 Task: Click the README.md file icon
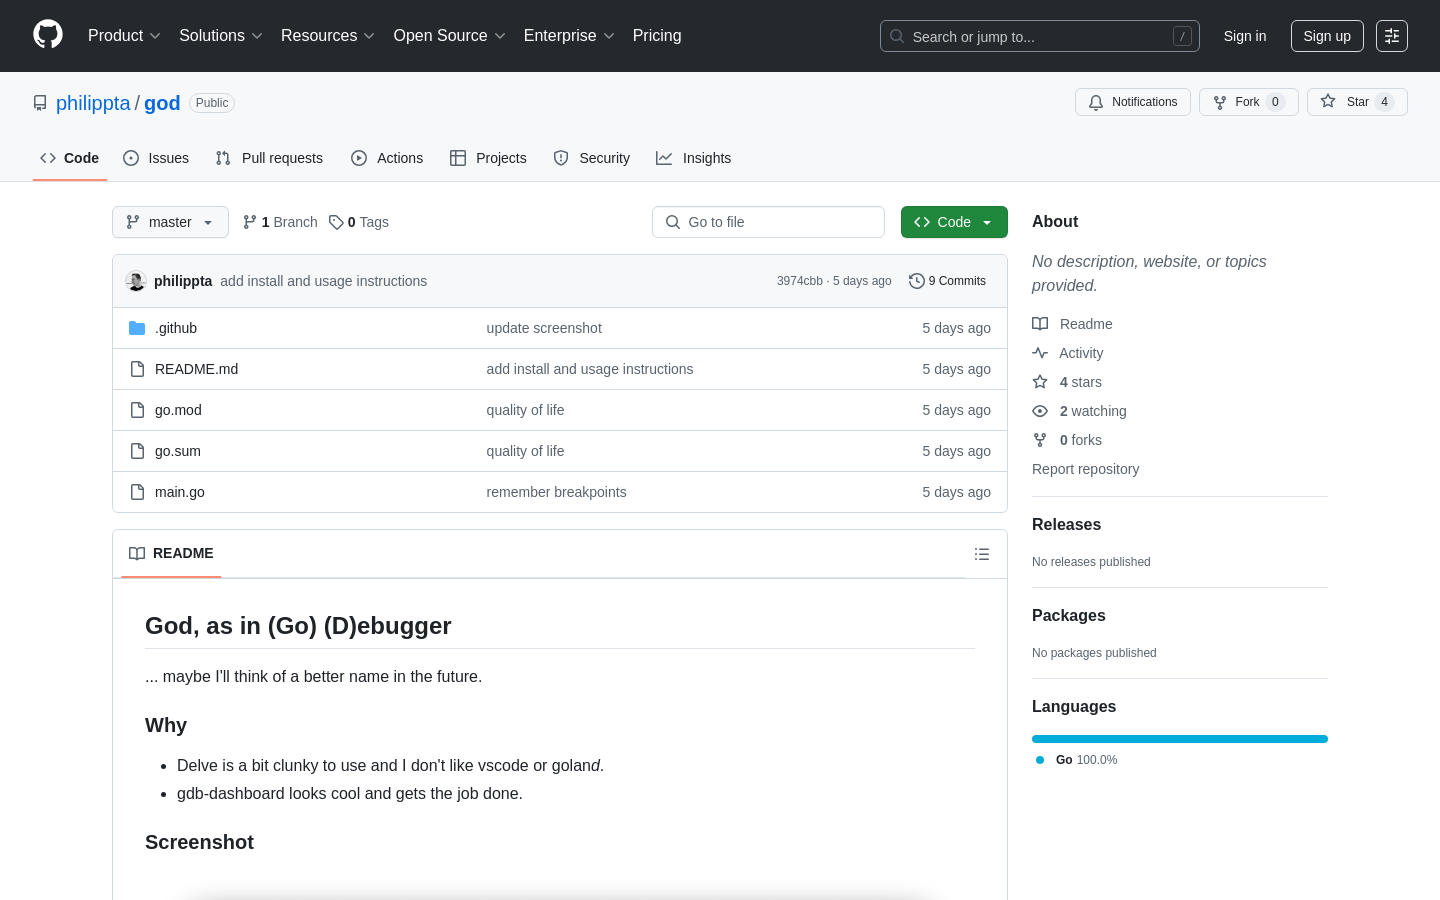point(137,369)
